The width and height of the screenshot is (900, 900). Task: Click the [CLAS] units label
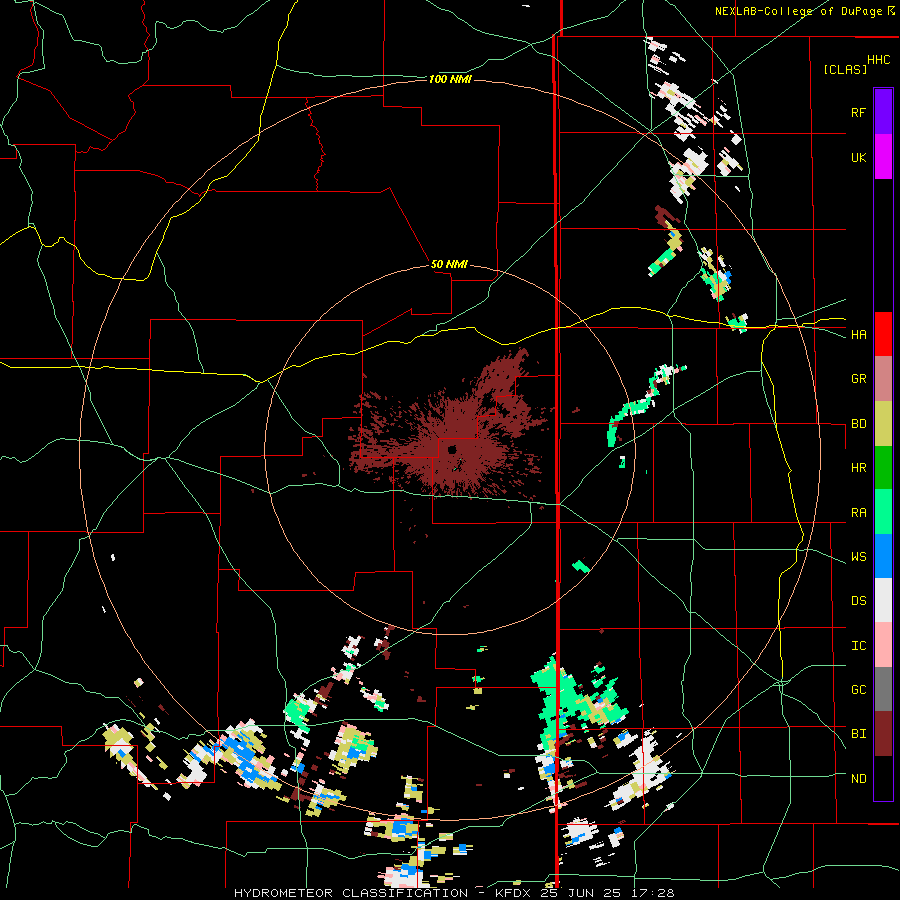point(845,69)
